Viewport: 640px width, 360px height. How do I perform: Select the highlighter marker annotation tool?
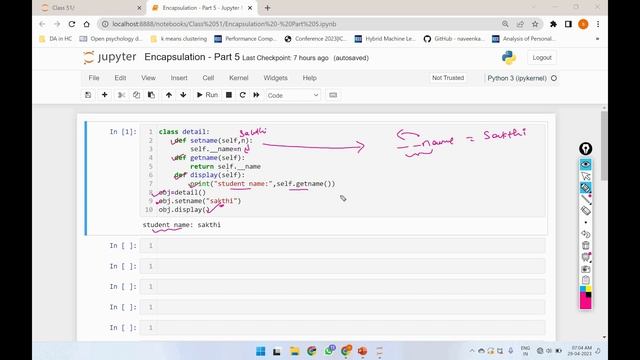[586, 188]
